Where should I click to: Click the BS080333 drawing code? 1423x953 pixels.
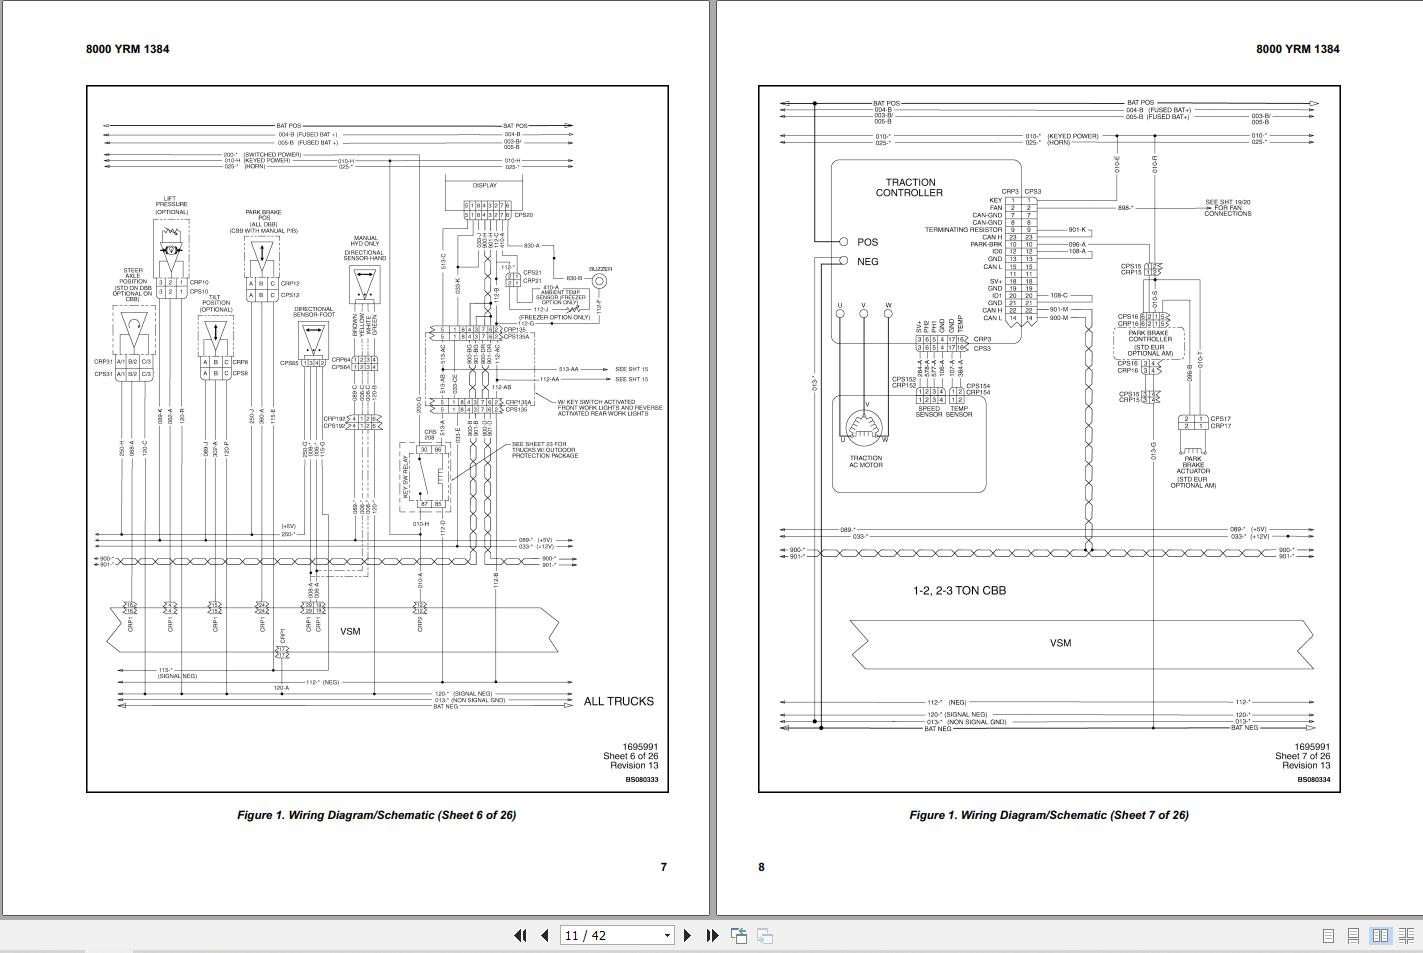tap(642, 780)
